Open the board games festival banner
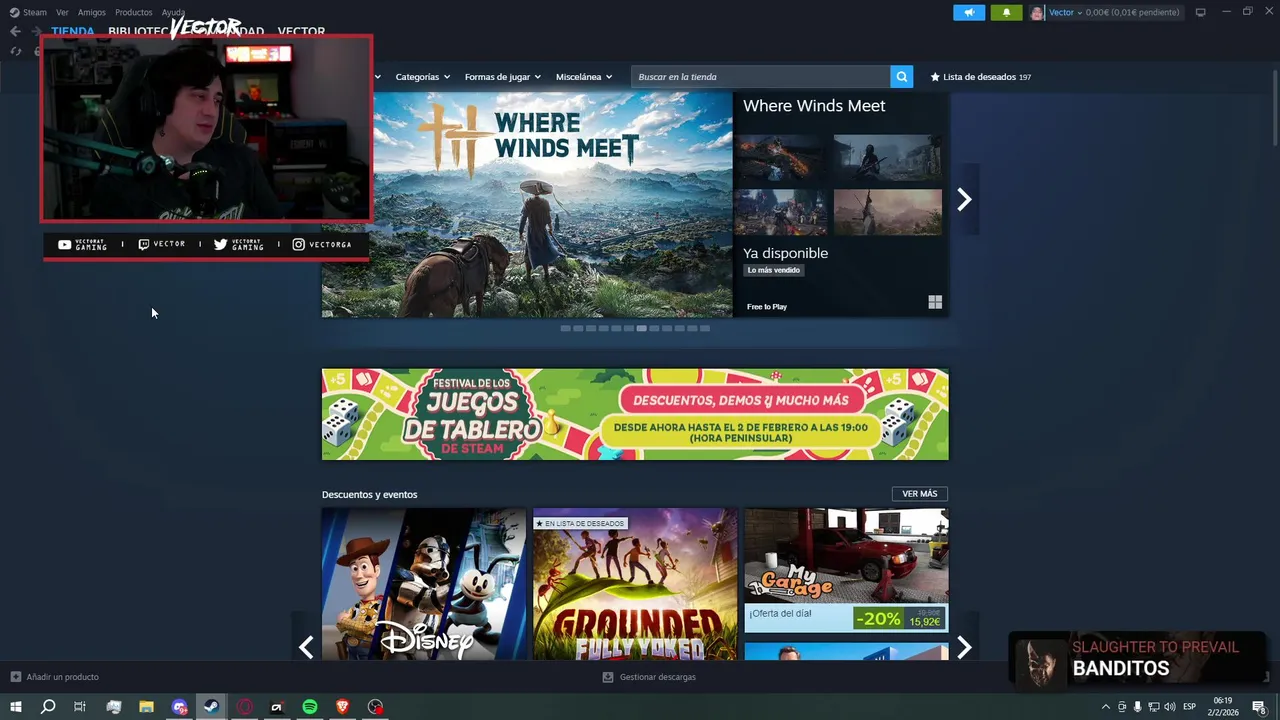Viewport: 1280px width, 720px height. [x=635, y=414]
